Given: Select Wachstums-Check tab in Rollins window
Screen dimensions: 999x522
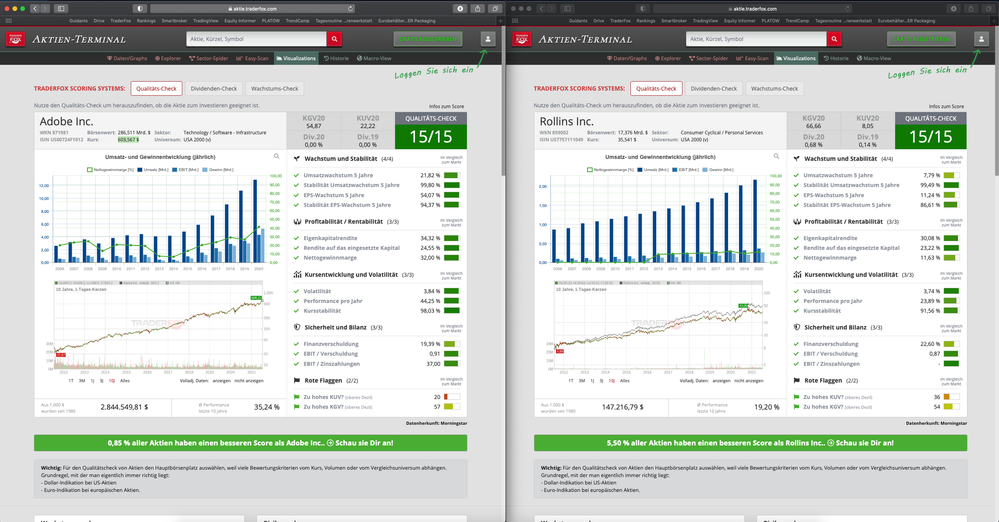Looking at the screenshot, I should pos(774,89).
